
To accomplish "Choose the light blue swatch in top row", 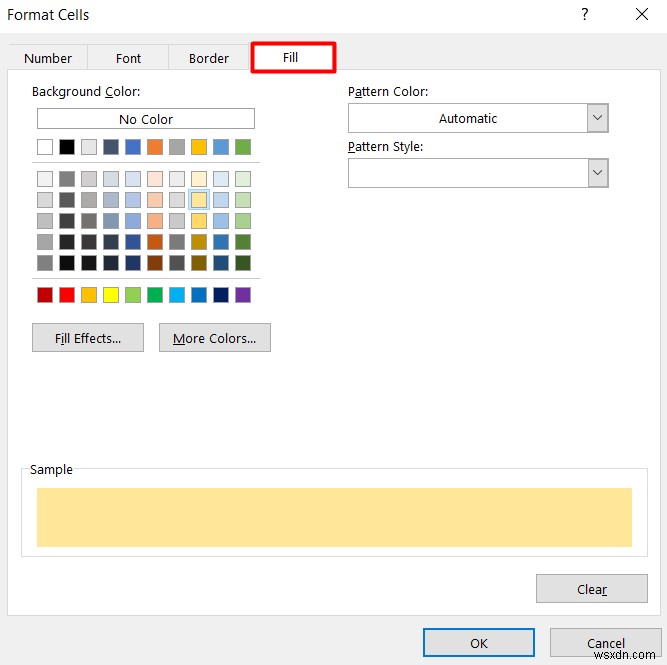I will pyautogui.click(x=221, y=147).
